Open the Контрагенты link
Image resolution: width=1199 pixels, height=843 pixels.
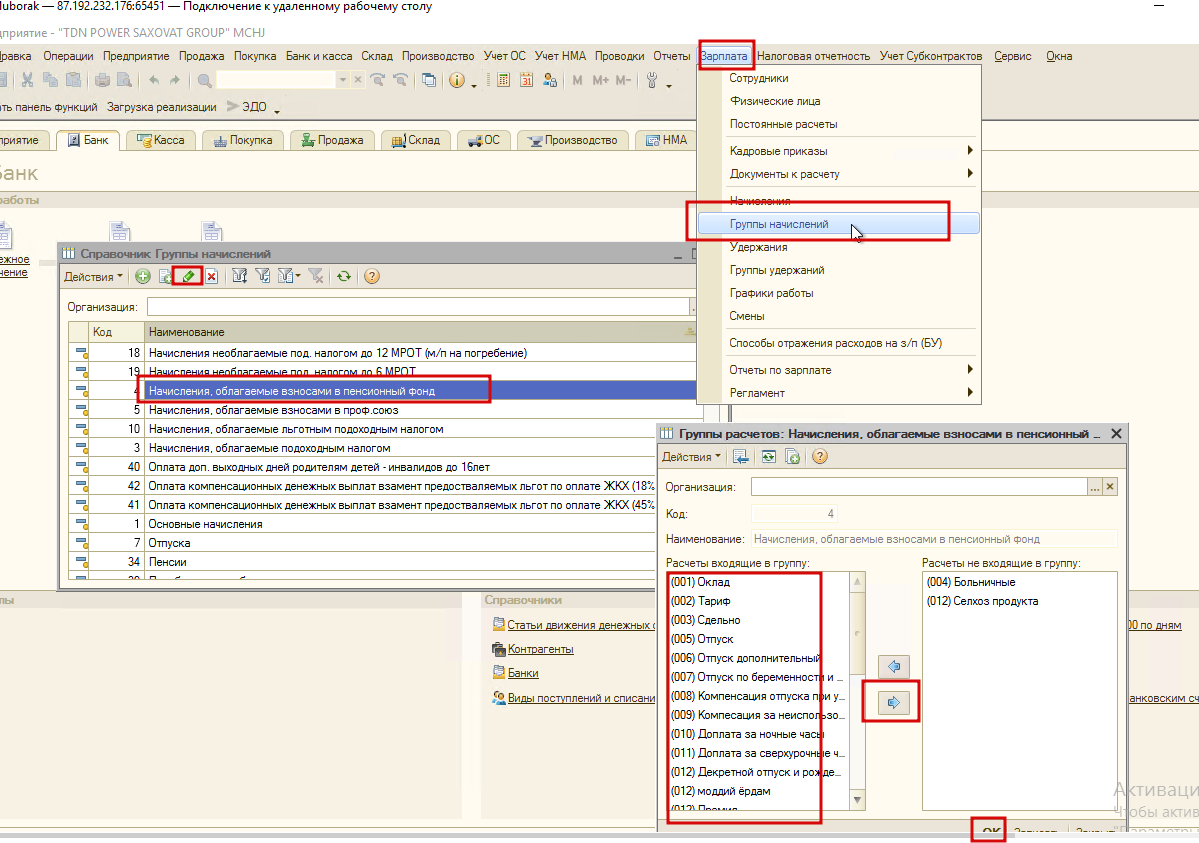(540, 649)
